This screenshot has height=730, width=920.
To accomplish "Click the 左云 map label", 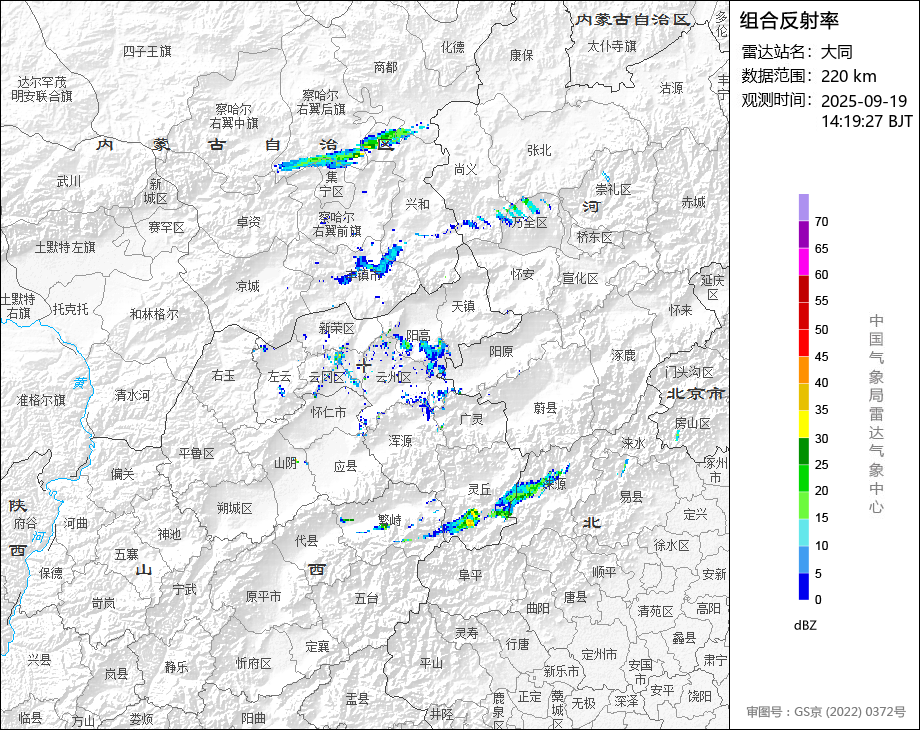I will 279,376.
